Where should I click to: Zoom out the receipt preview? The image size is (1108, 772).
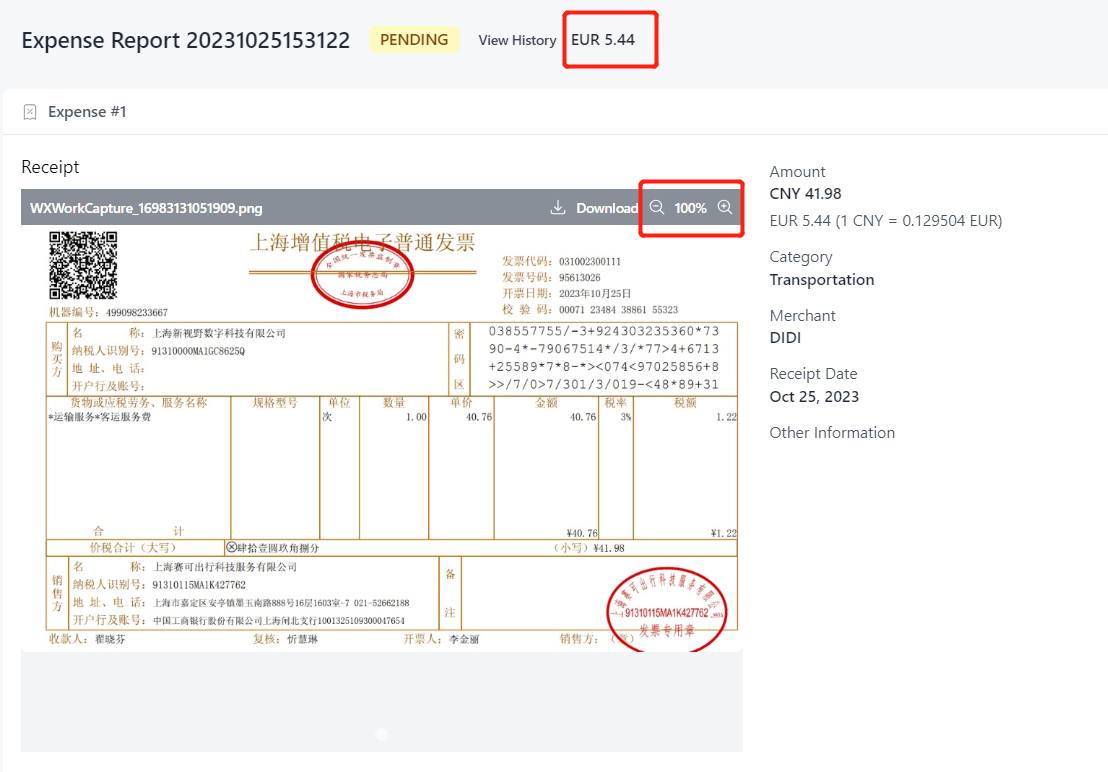point(656,207)
